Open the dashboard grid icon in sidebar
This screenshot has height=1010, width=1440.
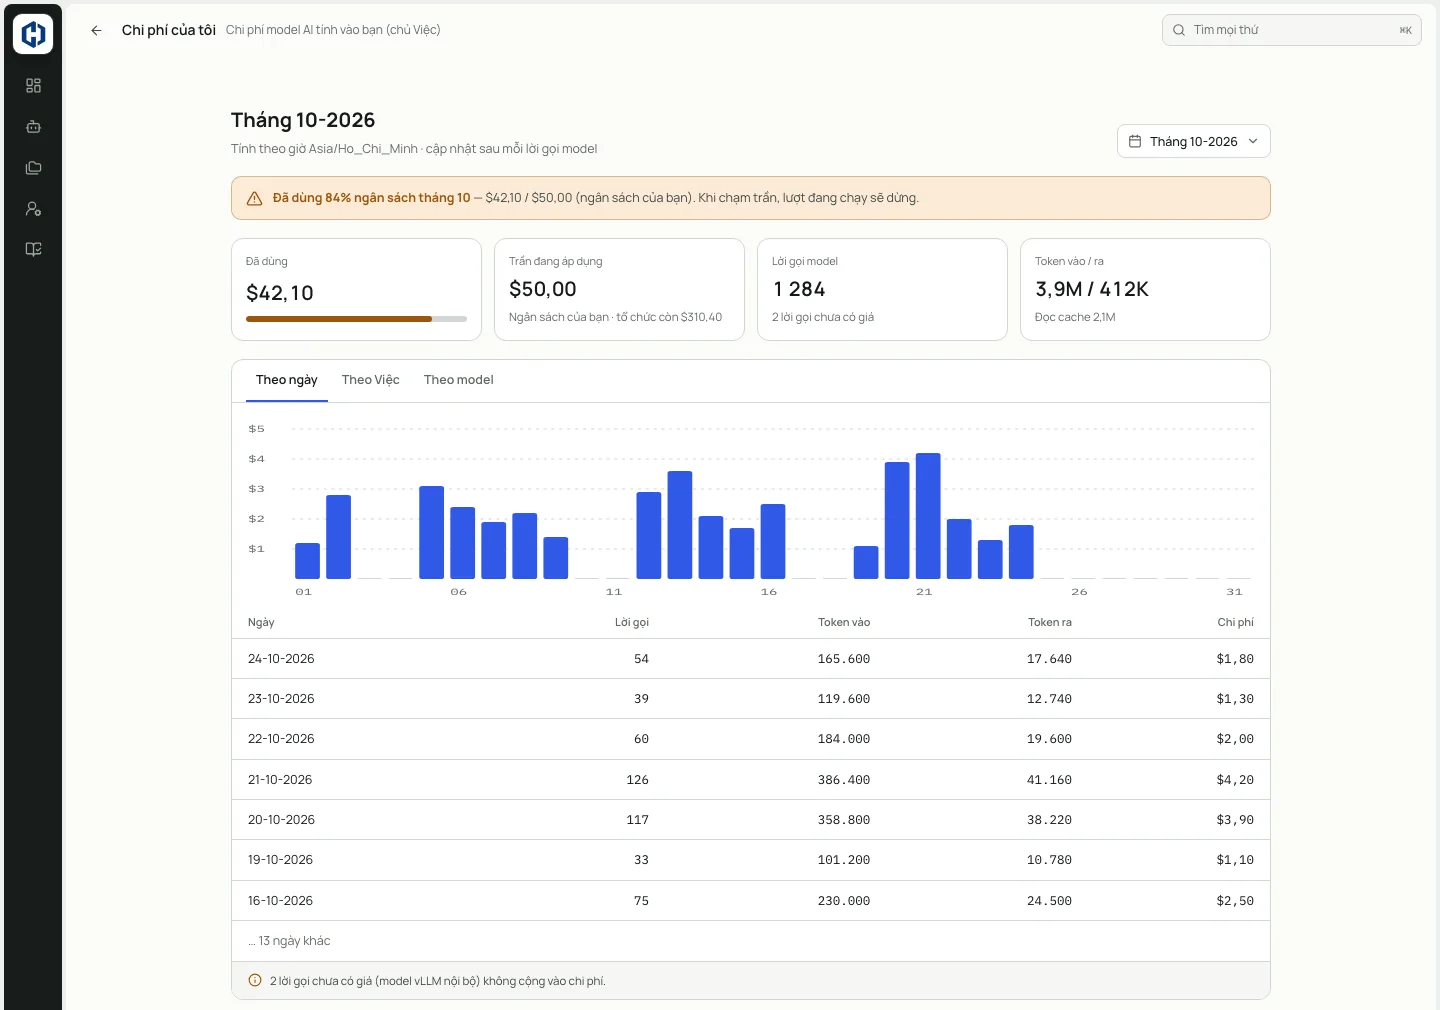point(33,86)
